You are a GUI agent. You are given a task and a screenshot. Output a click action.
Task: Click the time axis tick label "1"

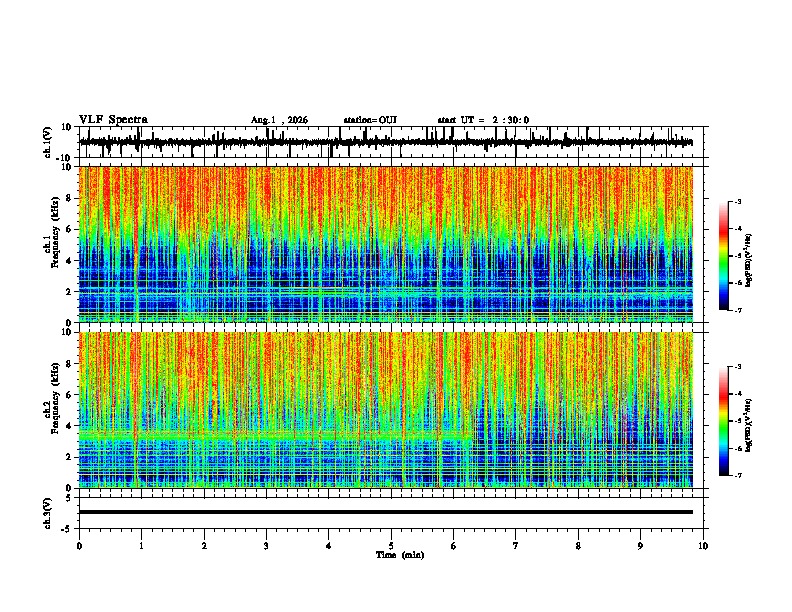pos(141,546)
